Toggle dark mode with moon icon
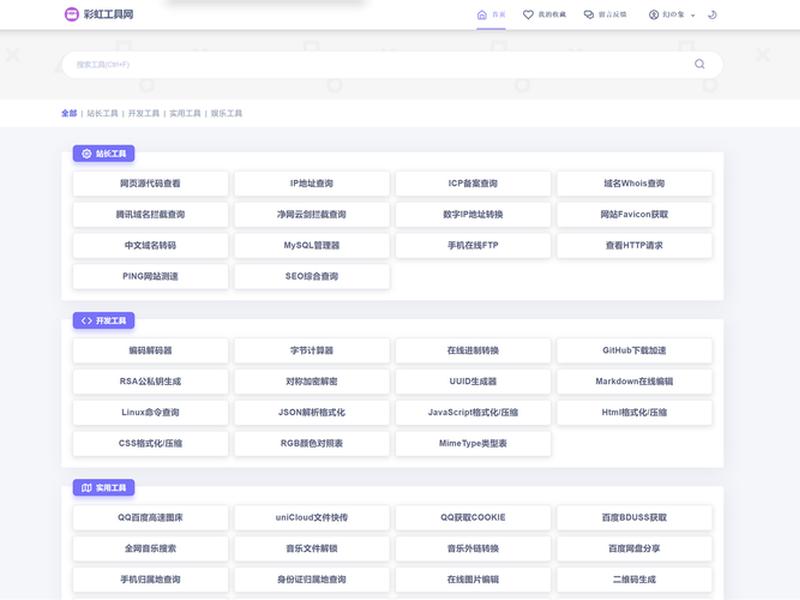Viewport: 800px width, 600px height. [x=712, y=15]
